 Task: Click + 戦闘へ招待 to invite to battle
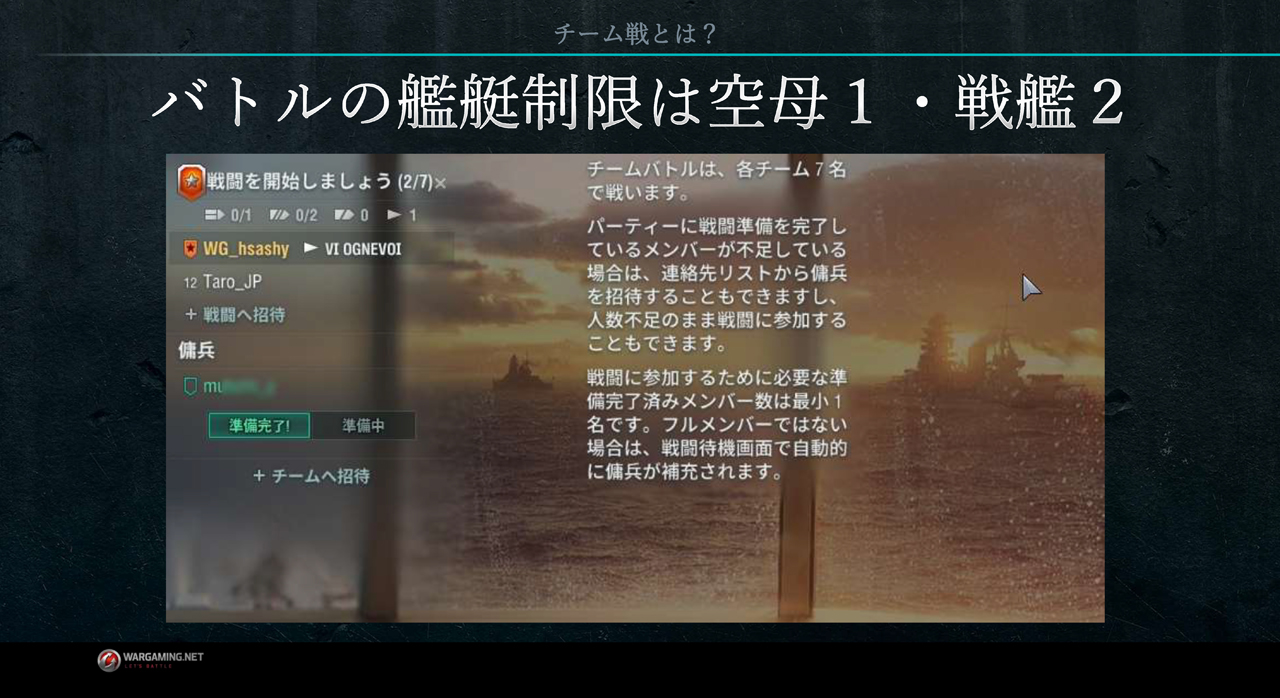tap(235, 315)
